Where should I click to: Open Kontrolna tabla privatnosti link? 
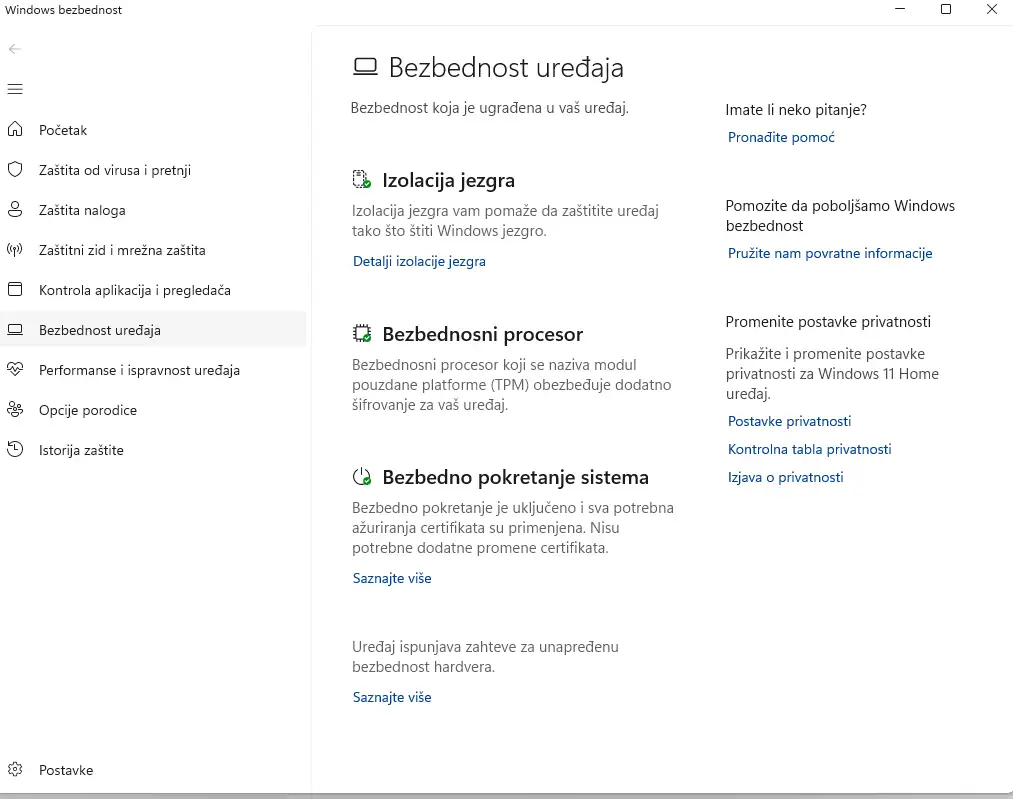809,449
